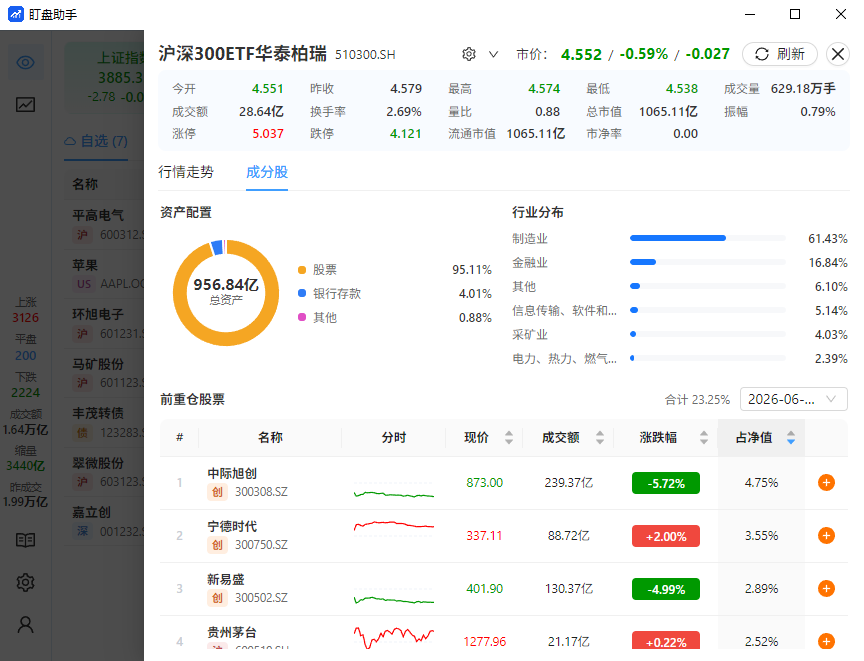Add 新易盛 with orange plus icon
The width and height of the screenshot is (864, 661).
[x=826, y=588]
